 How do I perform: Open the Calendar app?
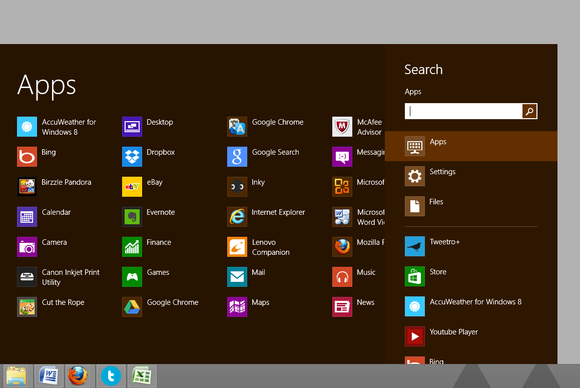(44, 217)
